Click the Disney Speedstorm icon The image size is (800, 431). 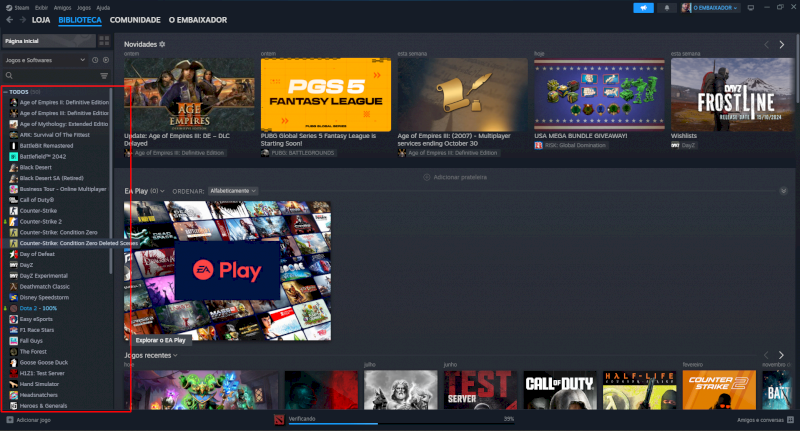coord(14,297)
